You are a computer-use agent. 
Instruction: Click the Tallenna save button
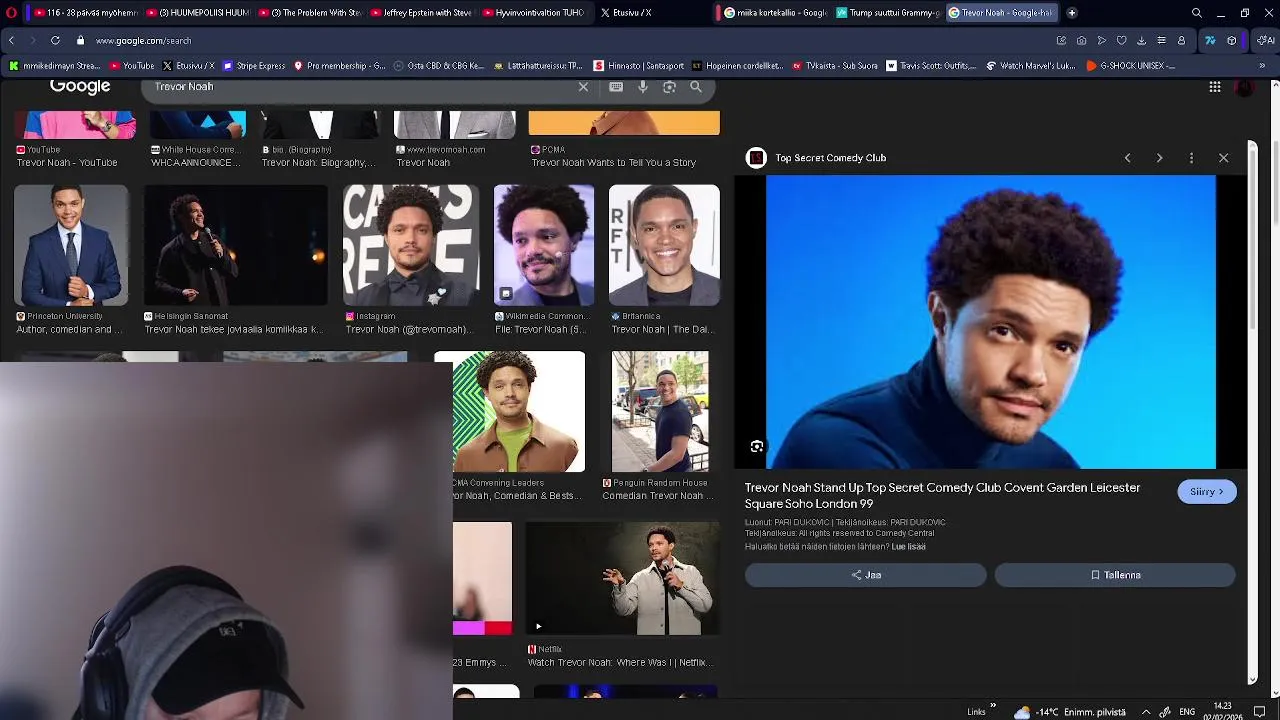(x=1115, y=575)
